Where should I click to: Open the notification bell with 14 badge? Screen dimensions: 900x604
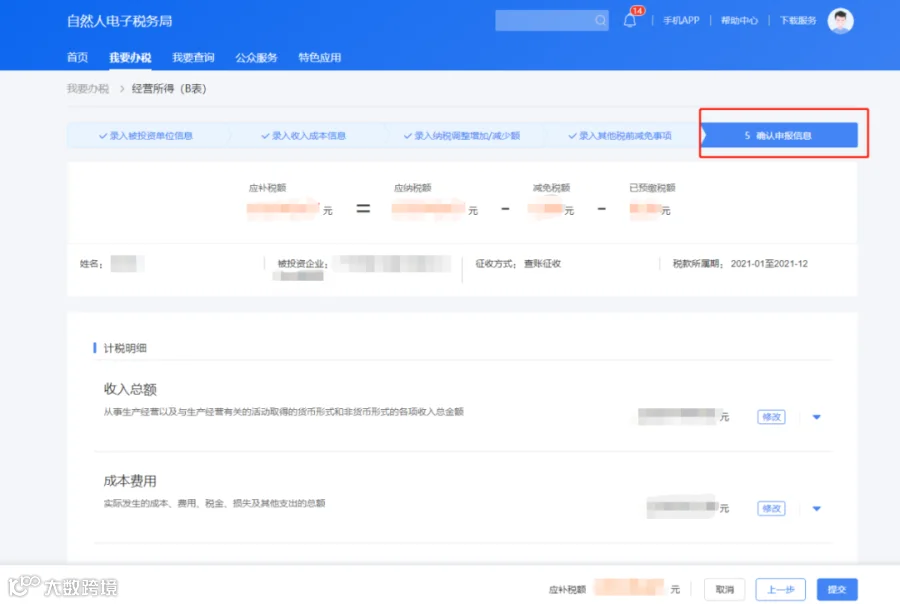(x=630, y=21)
